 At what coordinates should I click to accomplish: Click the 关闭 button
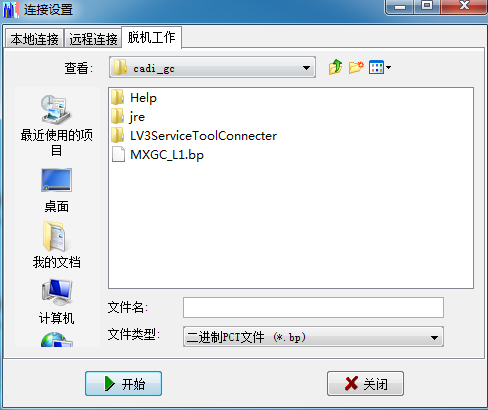coord(365,384)
